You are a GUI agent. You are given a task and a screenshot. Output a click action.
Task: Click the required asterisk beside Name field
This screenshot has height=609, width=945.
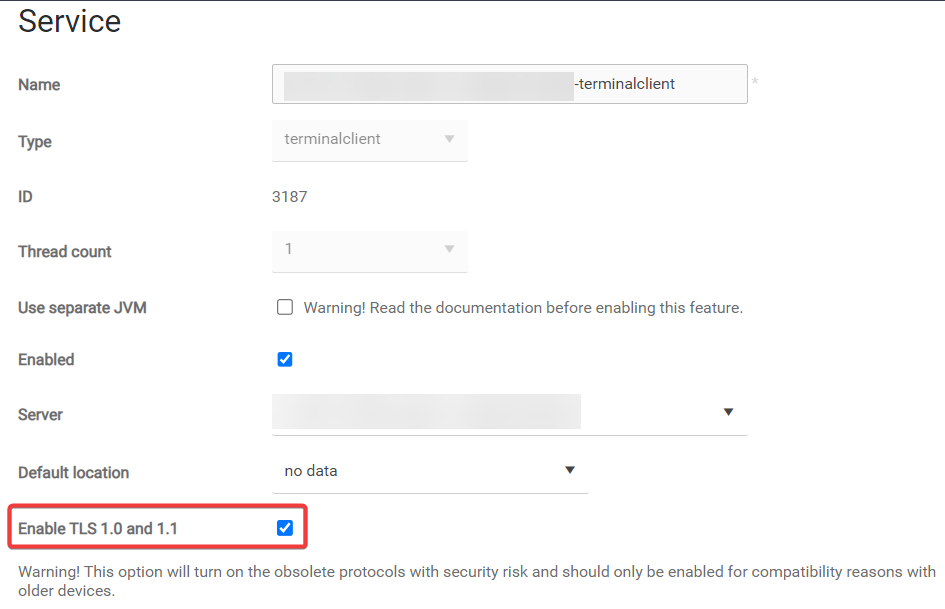pyautogui.click(x=755, y=82)
